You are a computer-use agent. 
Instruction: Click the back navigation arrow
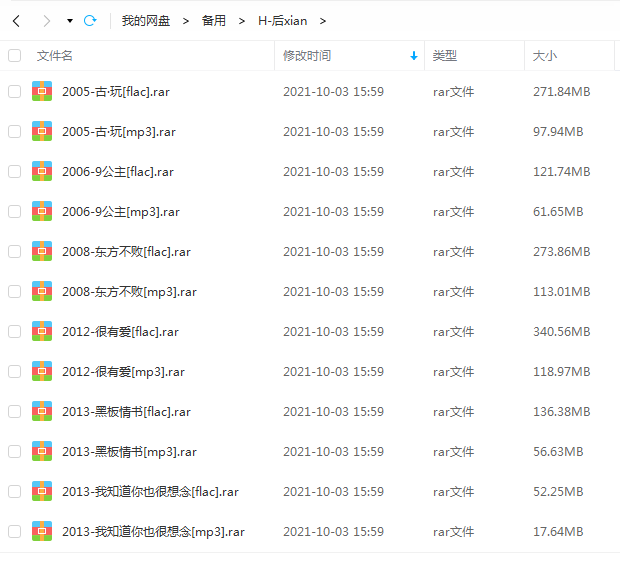coord(16,21)
